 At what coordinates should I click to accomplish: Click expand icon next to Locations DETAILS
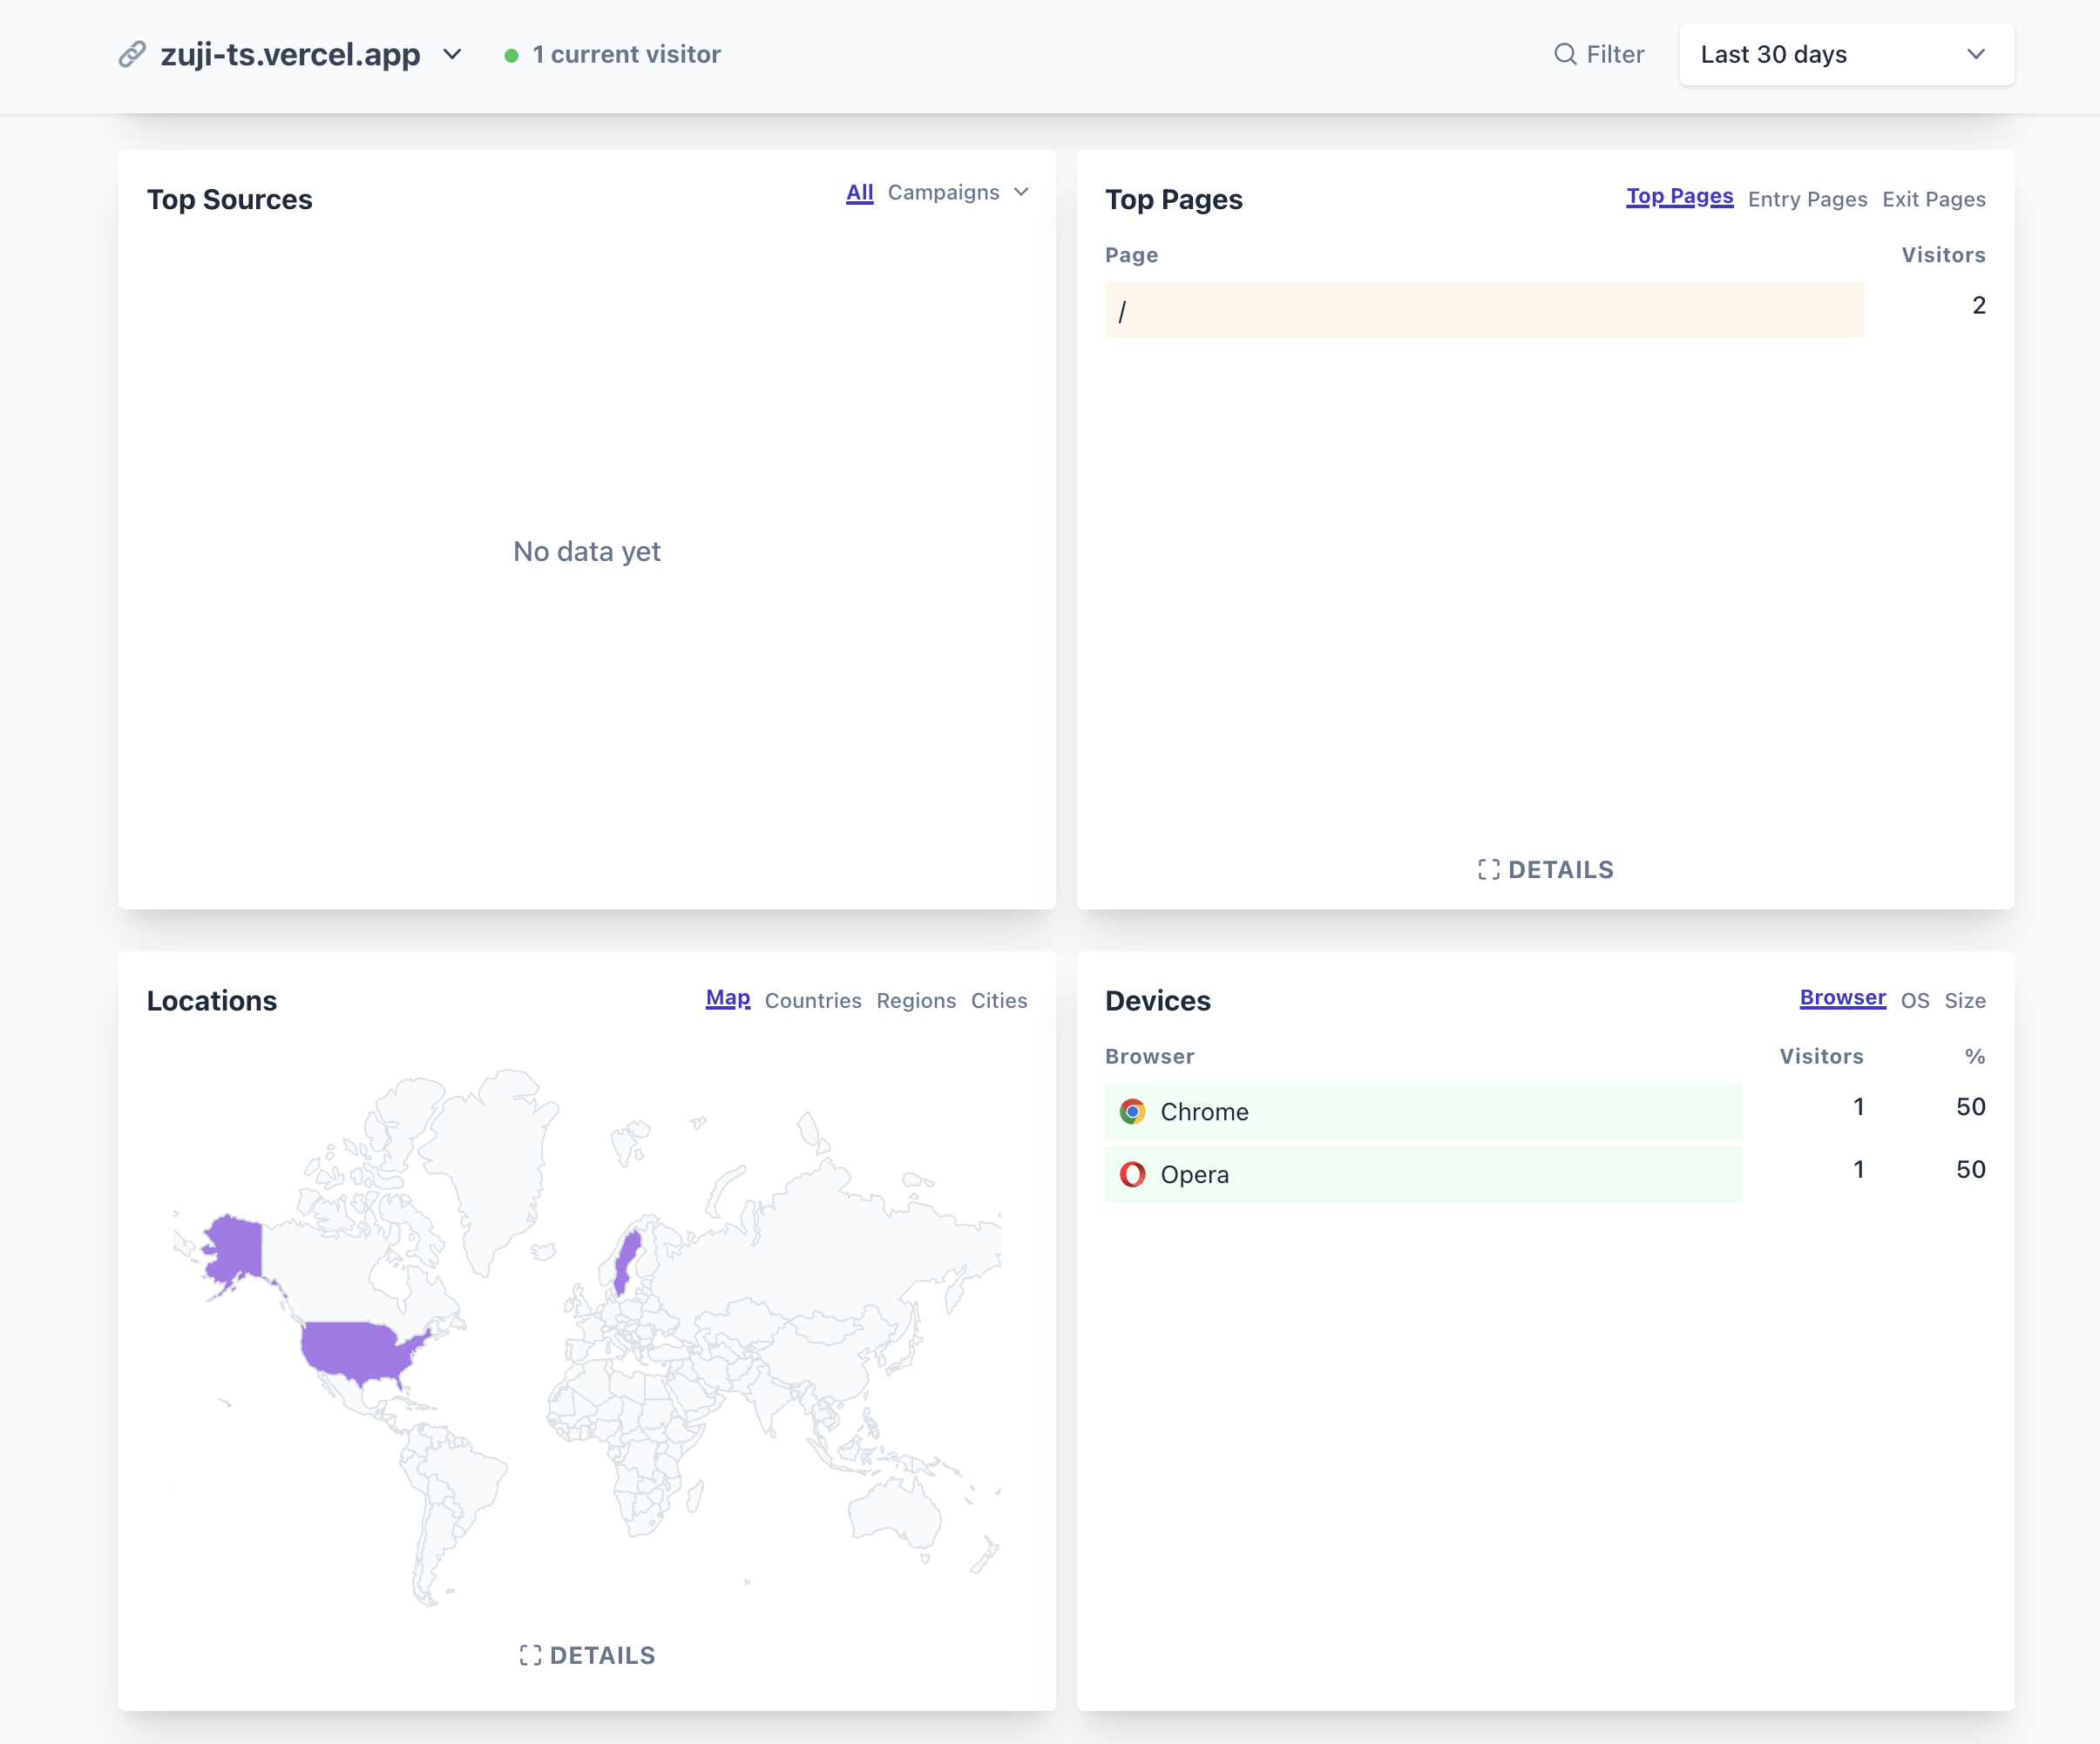[x=530, y=1655]
